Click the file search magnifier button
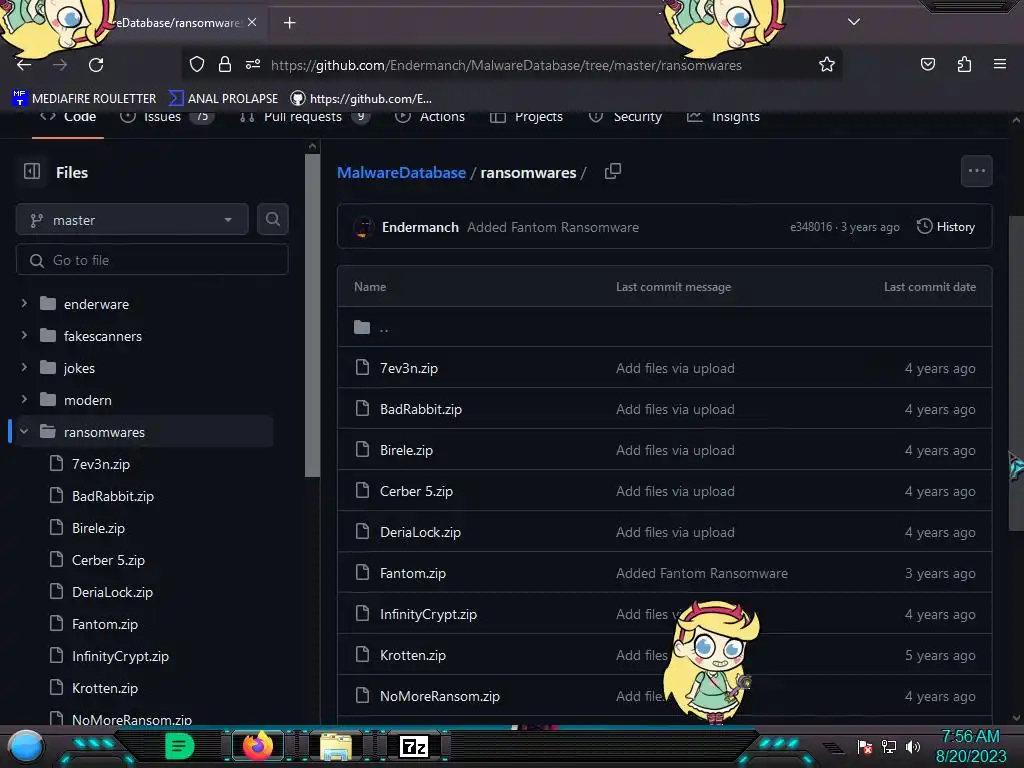Image resolution: width=1024 pixels, height=768 pixels. coord(272,219)
